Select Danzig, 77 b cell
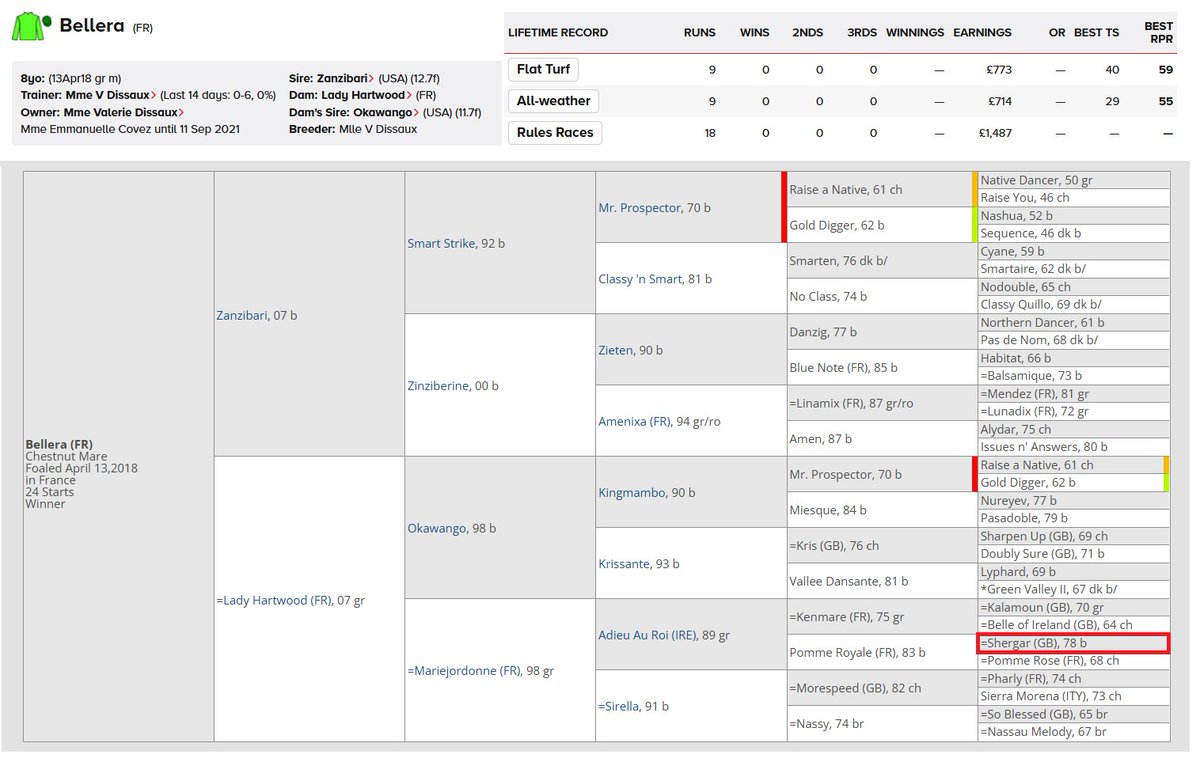This screenshot has width=1200, height=762. coord(882,332)
